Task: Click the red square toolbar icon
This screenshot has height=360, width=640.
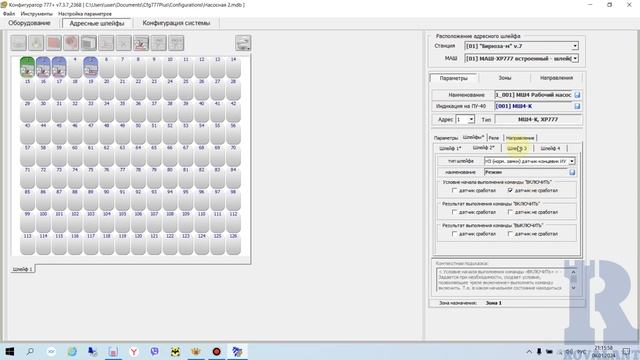Action: pyautogui.click(x=54, y=43)
